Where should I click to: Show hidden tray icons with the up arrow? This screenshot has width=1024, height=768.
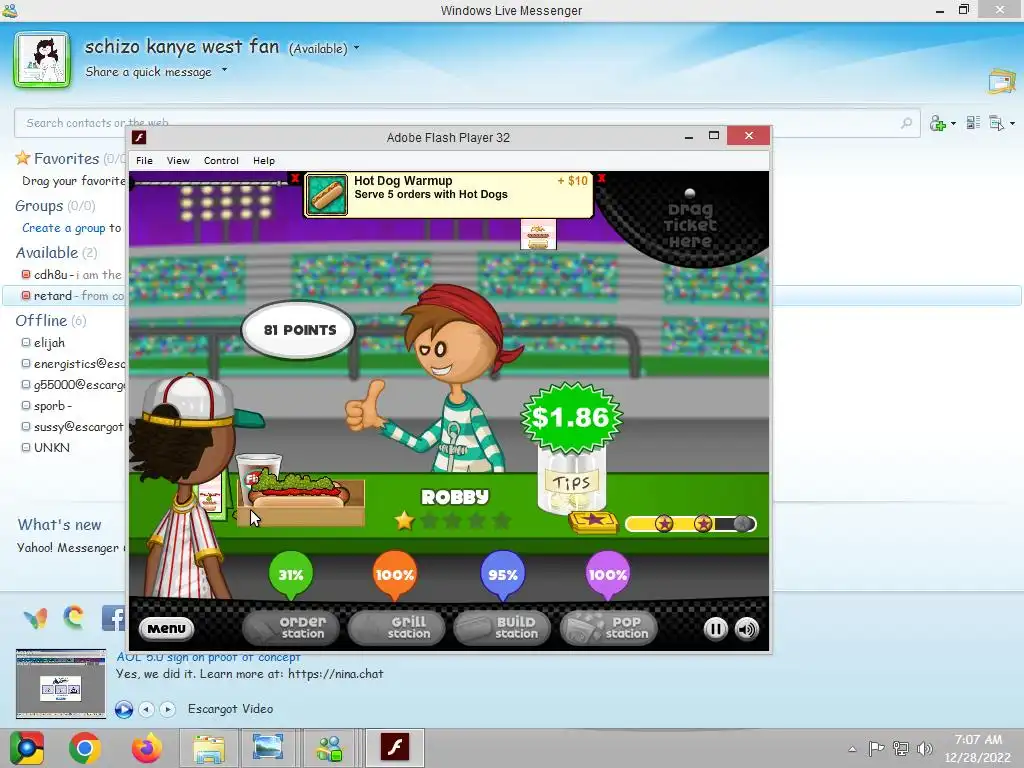[852, 749]
